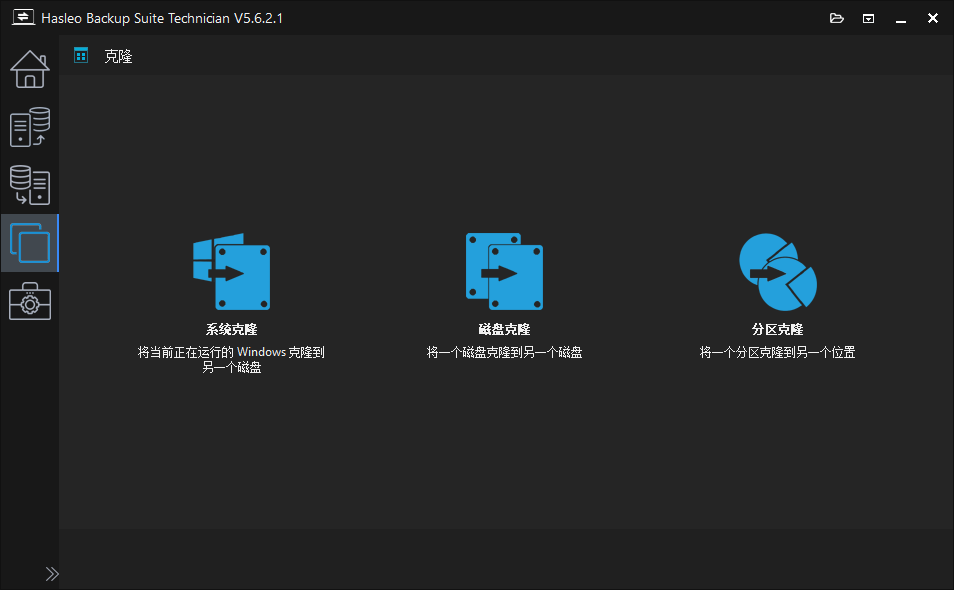This screenshot has width=954, height=590.
Task: Select the Home icon in the sidebar
Action: click(29, 69)
